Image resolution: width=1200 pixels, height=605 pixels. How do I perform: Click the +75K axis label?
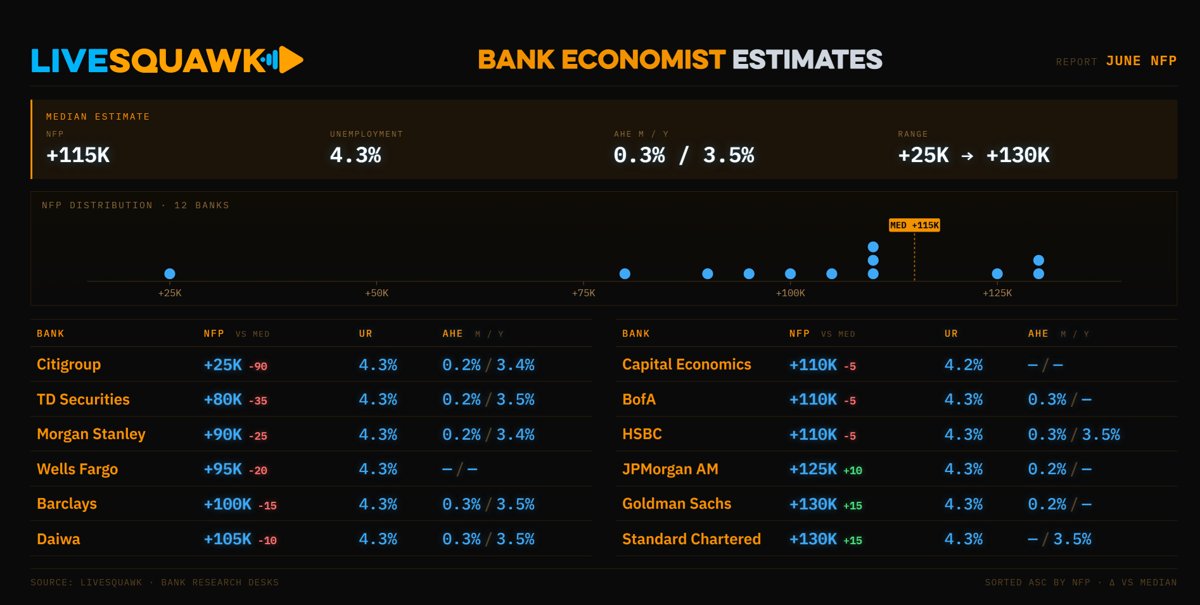coord(583,293)
